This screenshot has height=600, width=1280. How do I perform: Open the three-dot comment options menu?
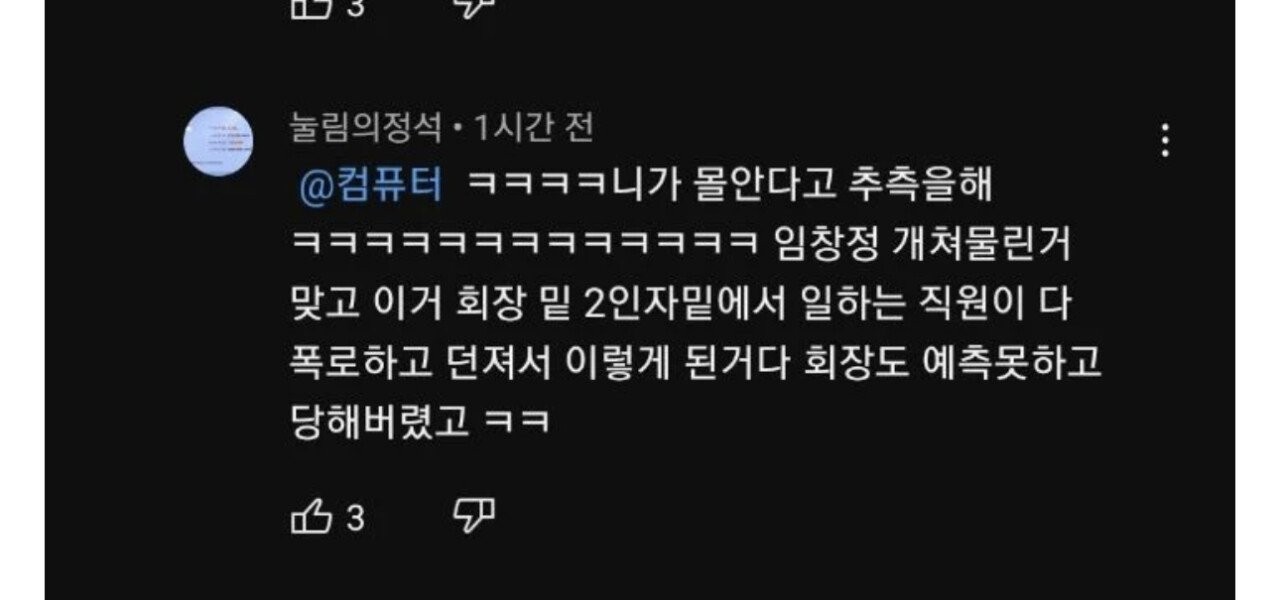pos(1165,141)
